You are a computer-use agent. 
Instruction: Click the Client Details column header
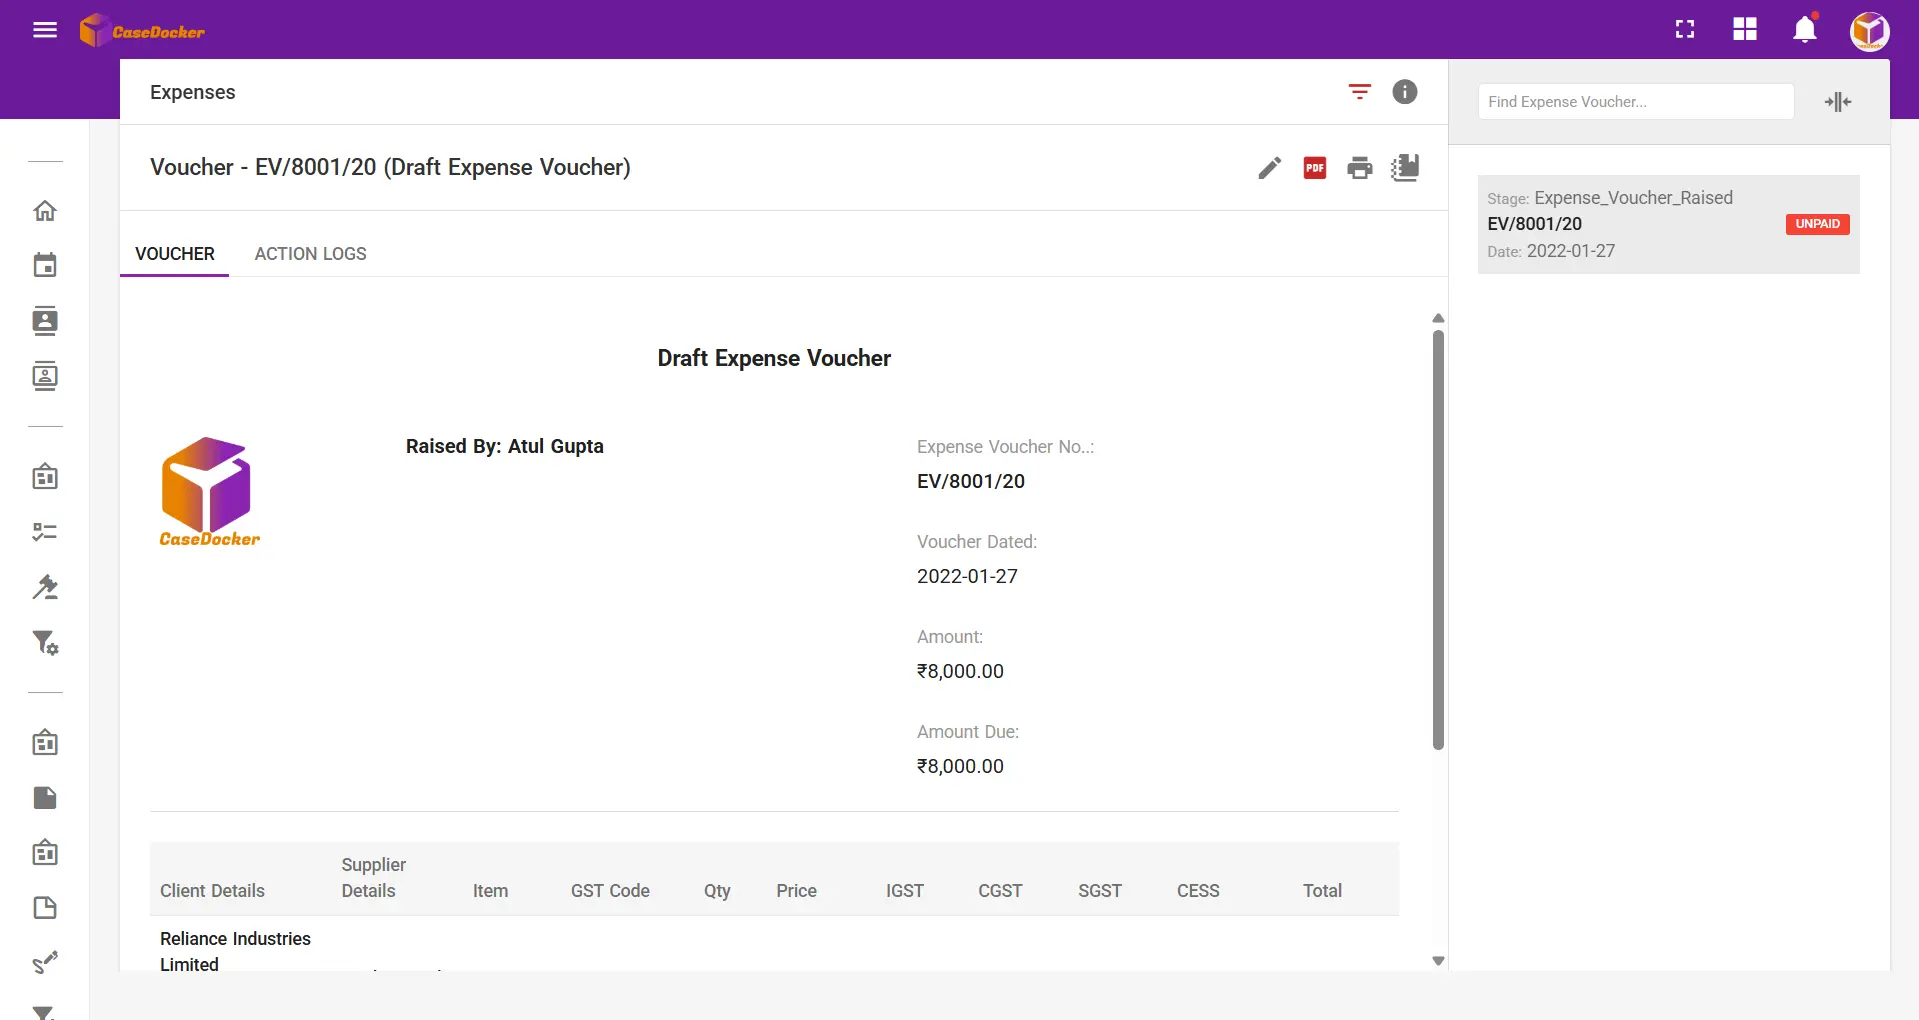(212, 891)
